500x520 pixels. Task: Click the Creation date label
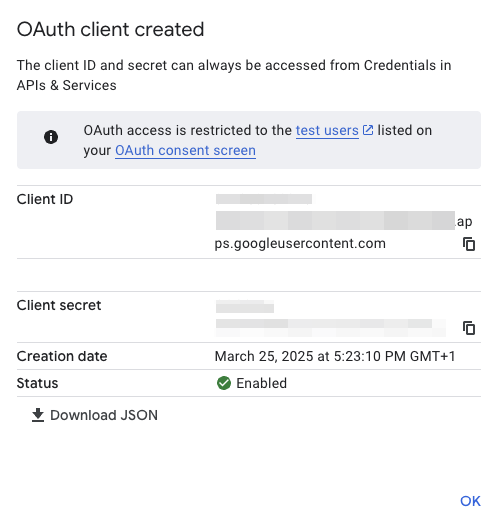point(62,356)
